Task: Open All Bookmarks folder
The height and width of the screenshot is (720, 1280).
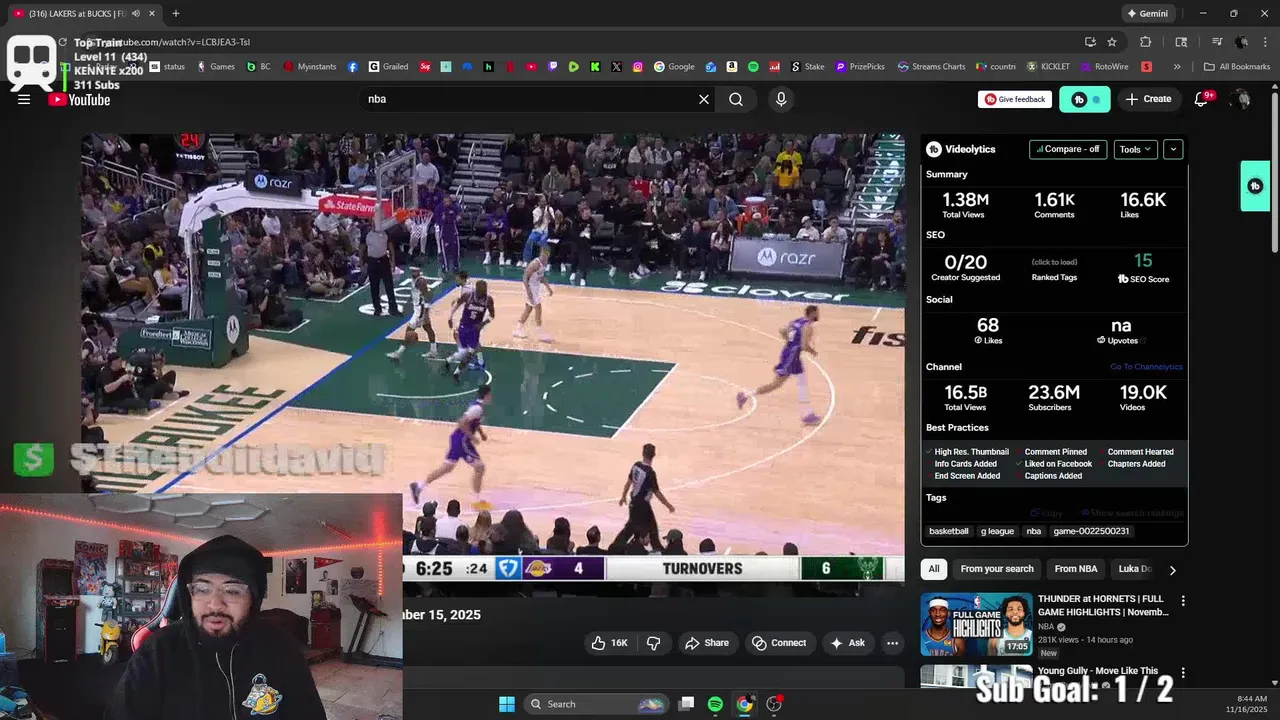Action: pos(1237,67)
